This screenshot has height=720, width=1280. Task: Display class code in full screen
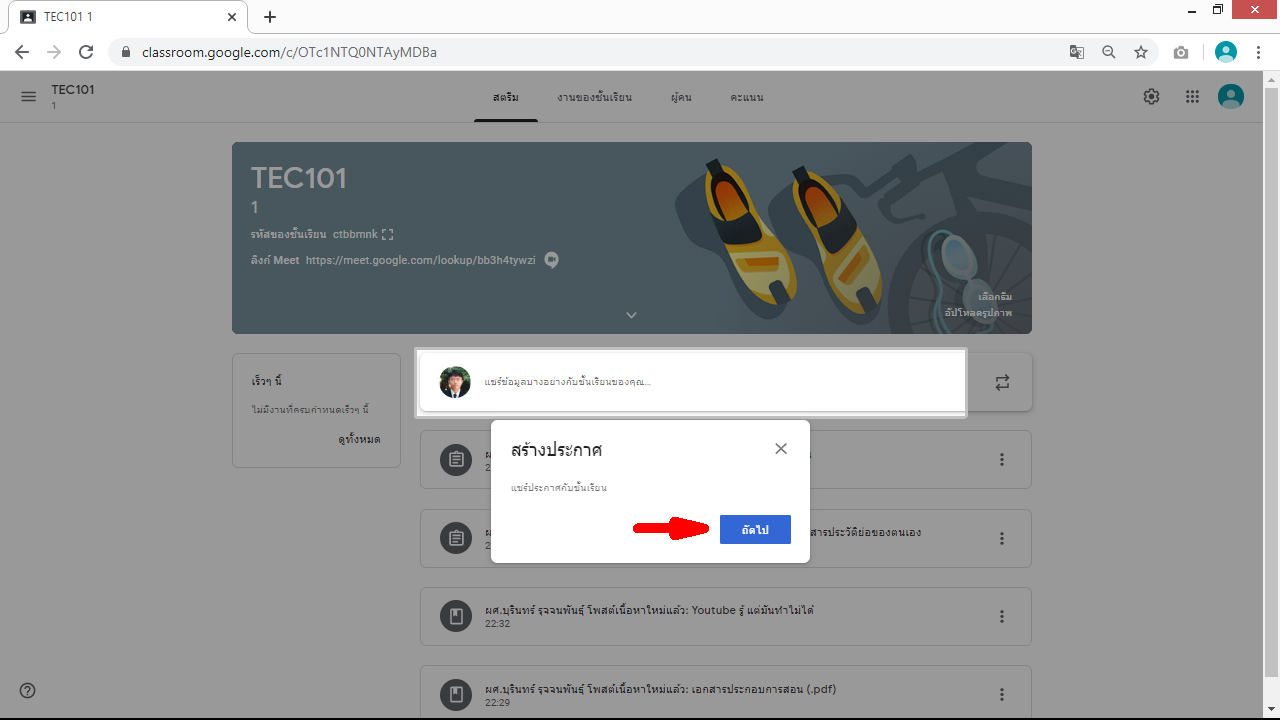click(388, 234)
